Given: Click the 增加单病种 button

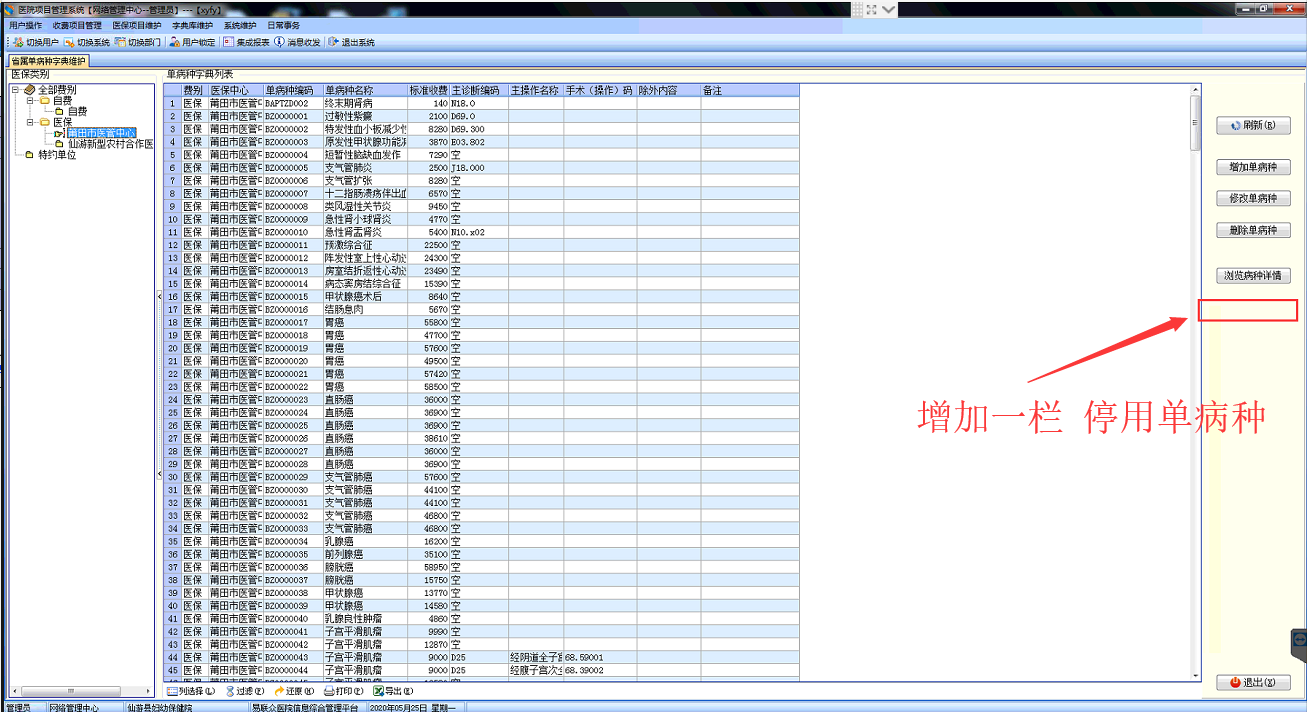Looking at the screenshot, I should [1253, 167].
